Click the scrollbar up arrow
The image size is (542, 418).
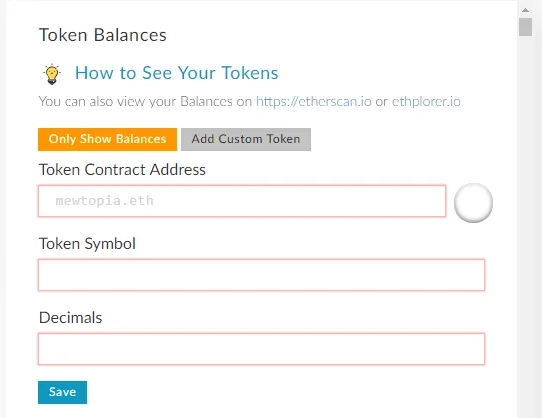pyautogui.click(x=525, y=10)
